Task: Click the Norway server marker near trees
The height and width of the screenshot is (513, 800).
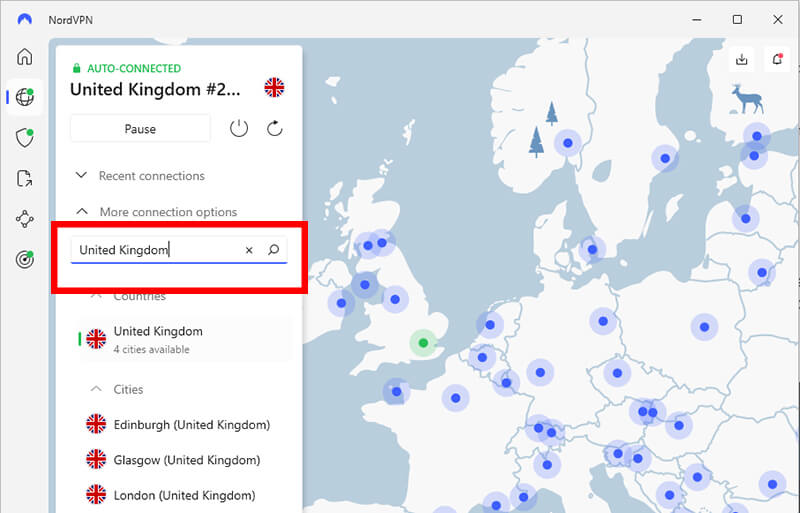Action: tap(568, 143)
